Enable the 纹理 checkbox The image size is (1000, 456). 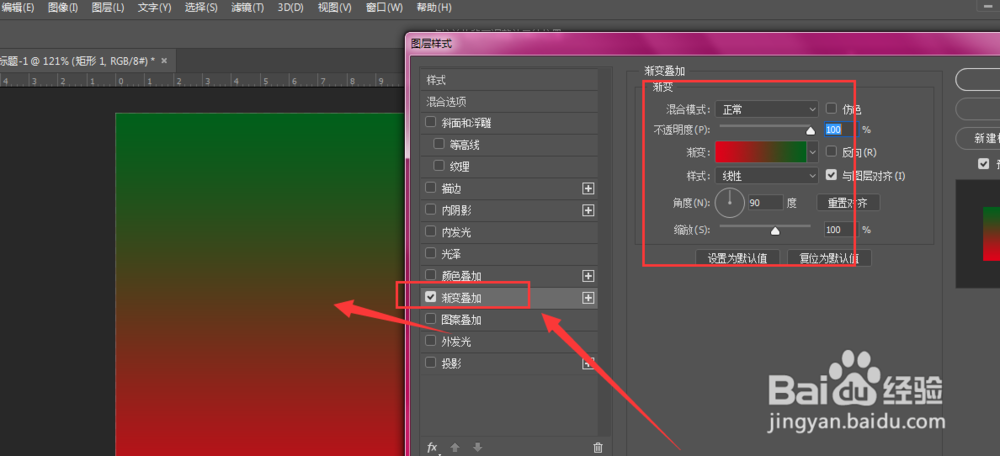click(x=439, y=166)
